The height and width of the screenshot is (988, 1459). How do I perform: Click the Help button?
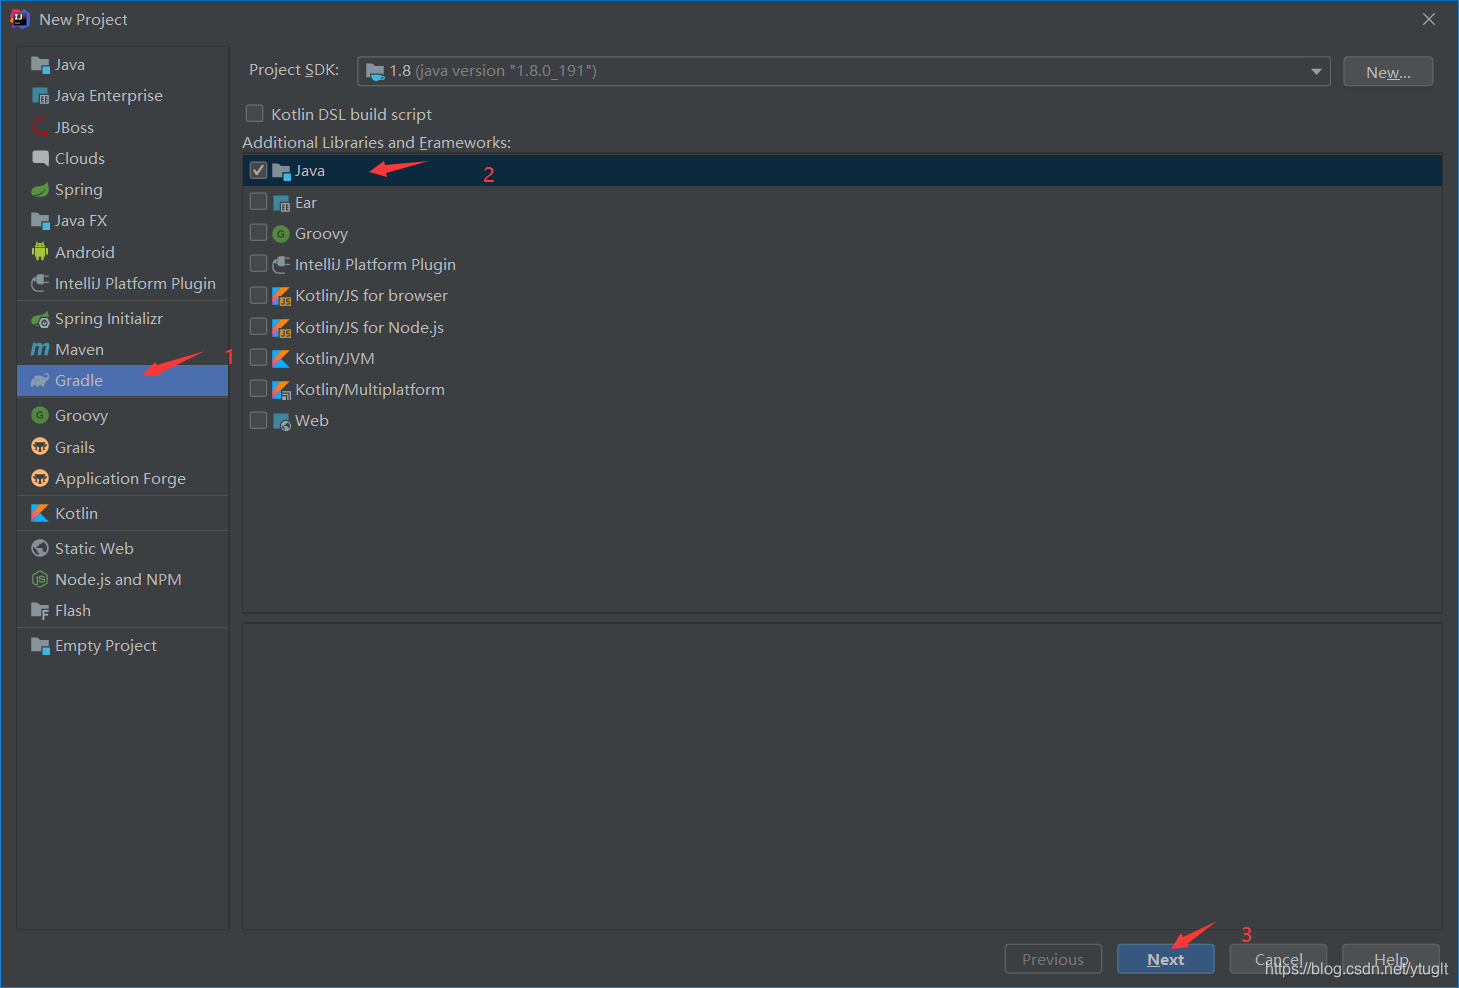pos(1391,959)
